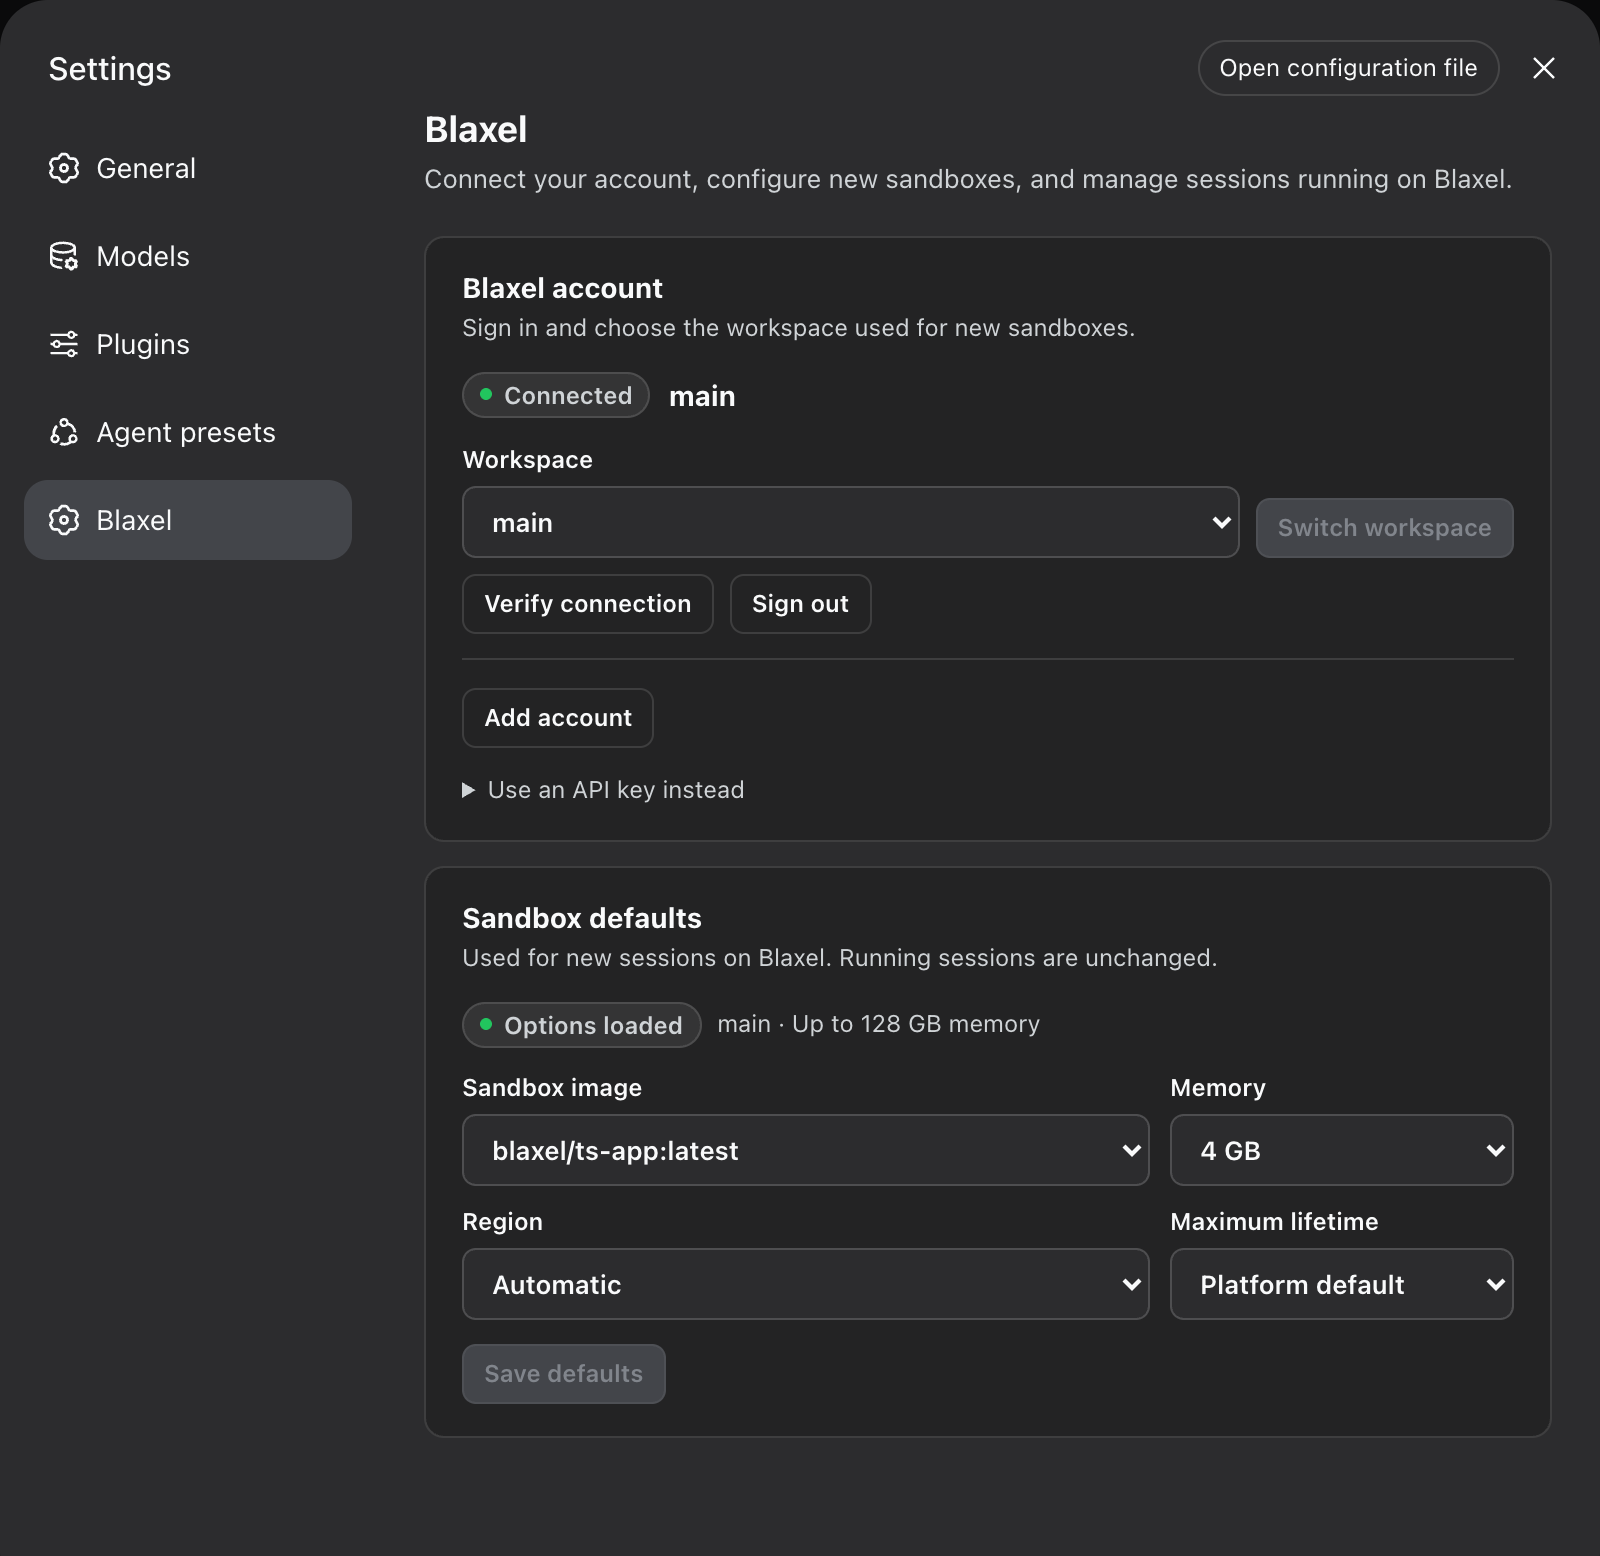This screenshot has width=1600, height=1556.
Task: Click the General gear icon in sidebar
Action: pyautogui.click(x=64, y=168)
